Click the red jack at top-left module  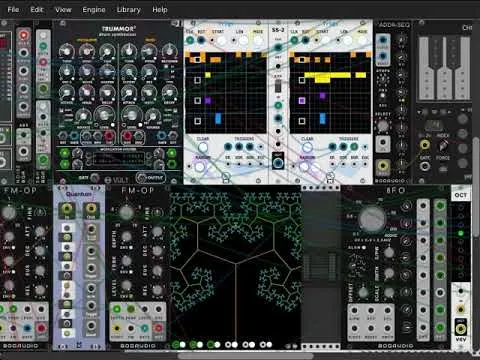[23, 35]
